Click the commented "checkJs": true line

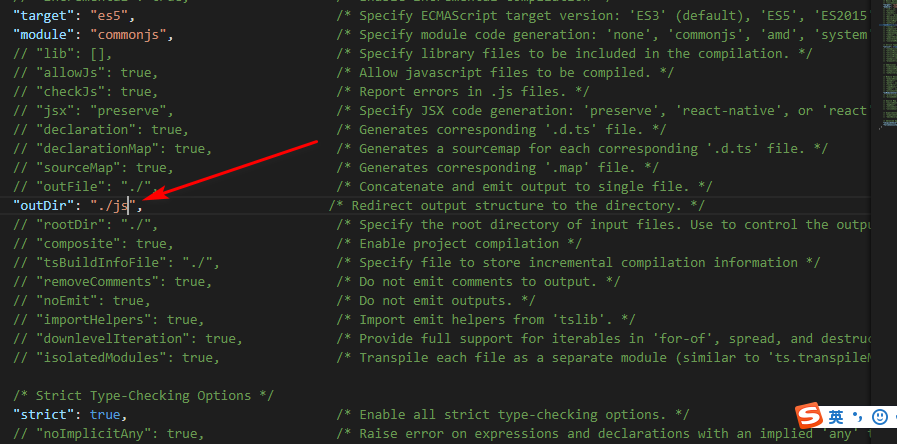point(86,92)
